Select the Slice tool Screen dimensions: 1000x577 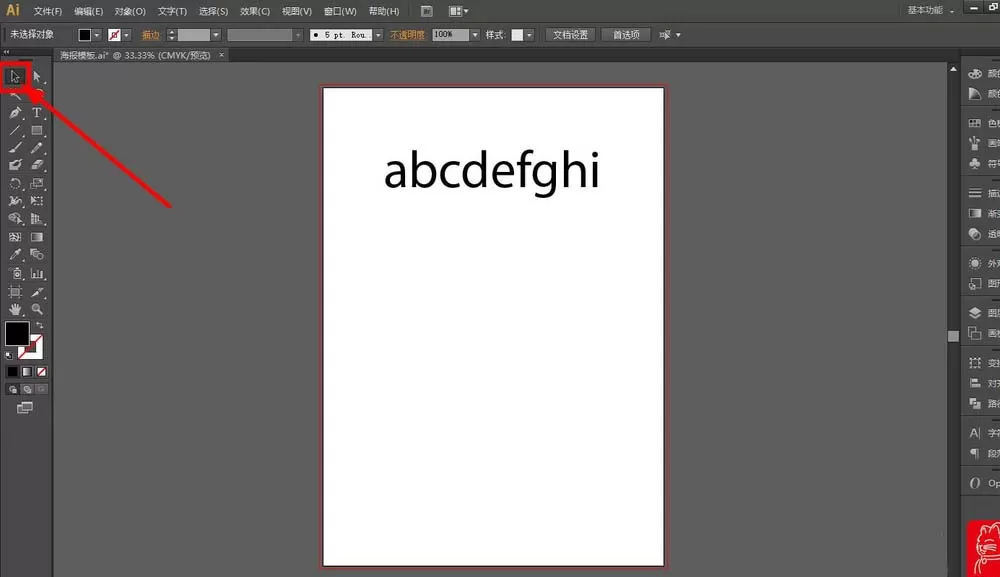37,292
